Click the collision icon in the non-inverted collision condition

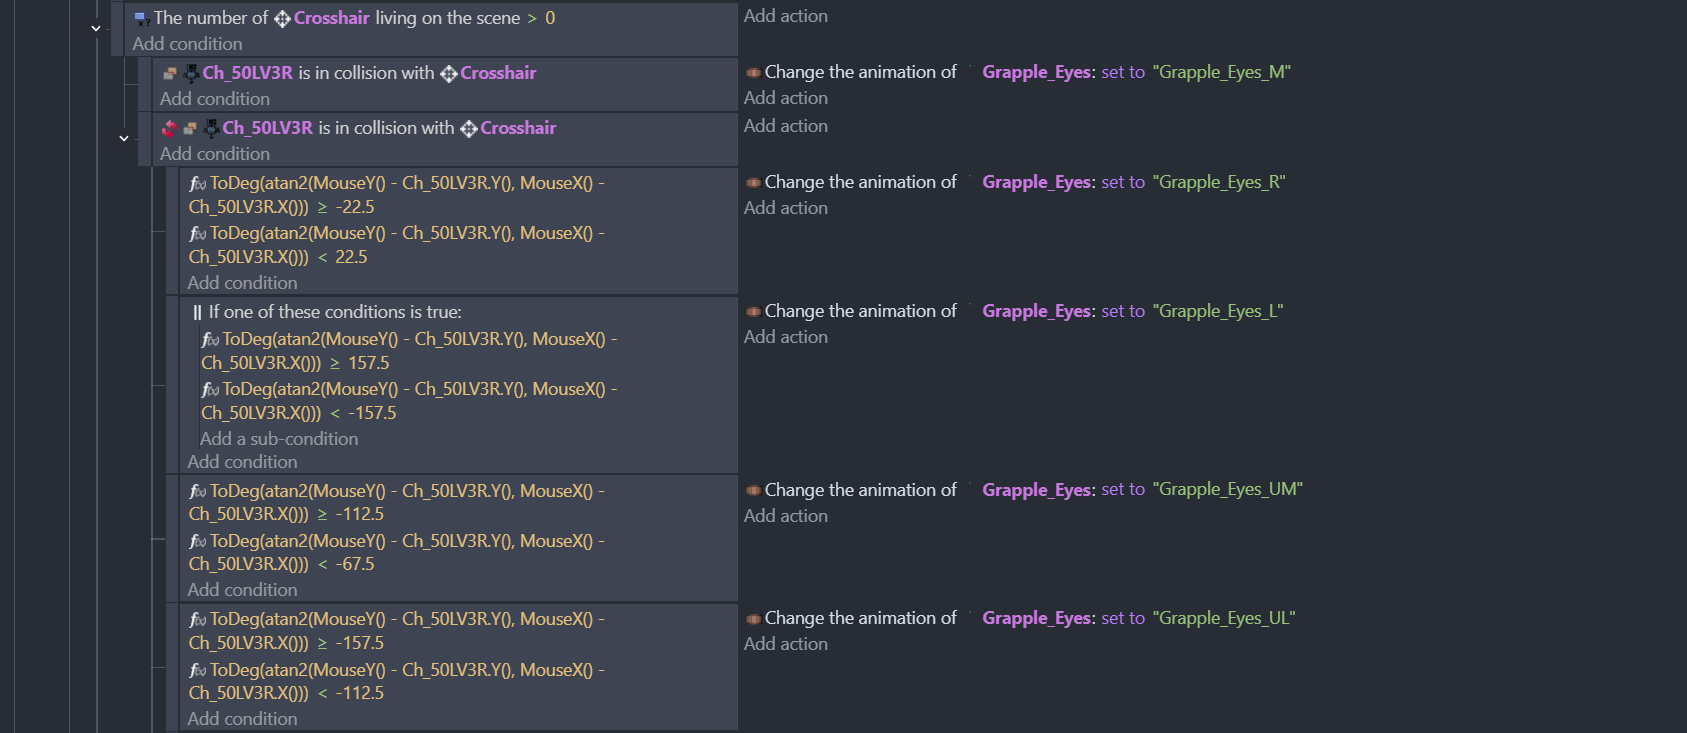[x=170, y=73]
